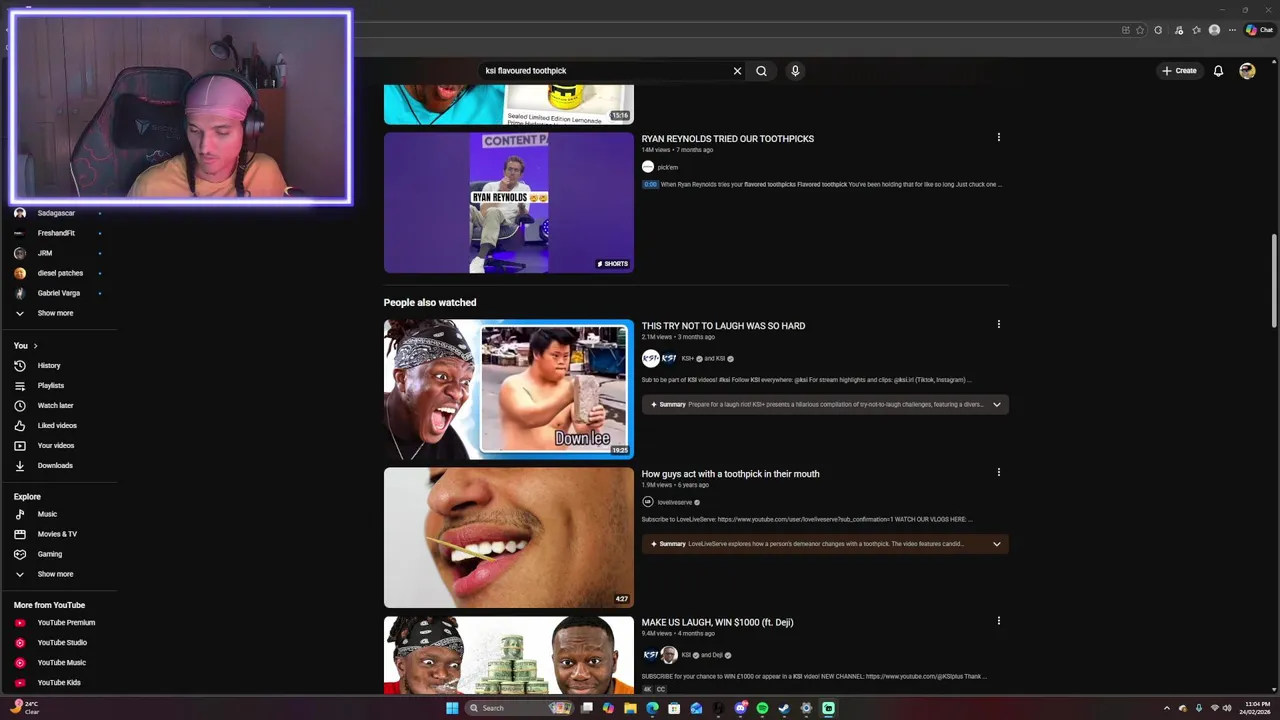Start voice search with the microphone
The image size is (1280, 720).
coord(795,71)
